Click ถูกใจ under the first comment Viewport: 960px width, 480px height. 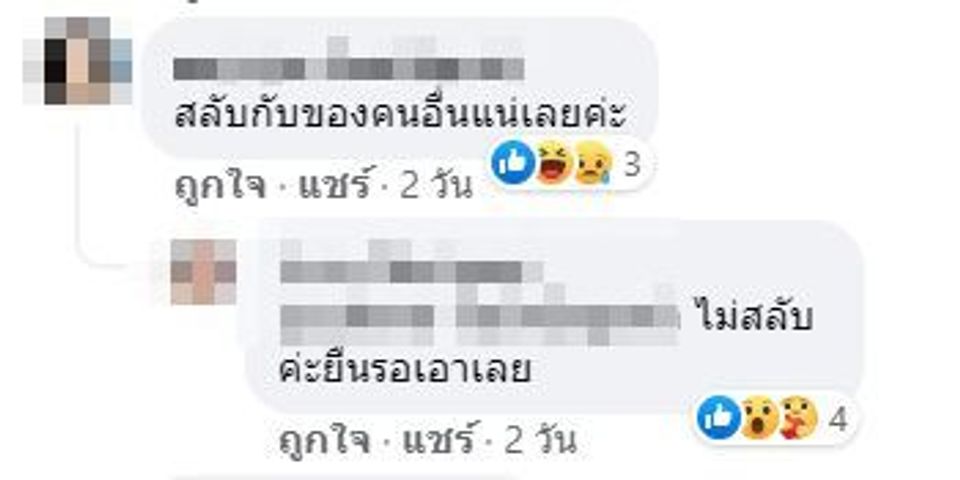[x=220, y=186]
